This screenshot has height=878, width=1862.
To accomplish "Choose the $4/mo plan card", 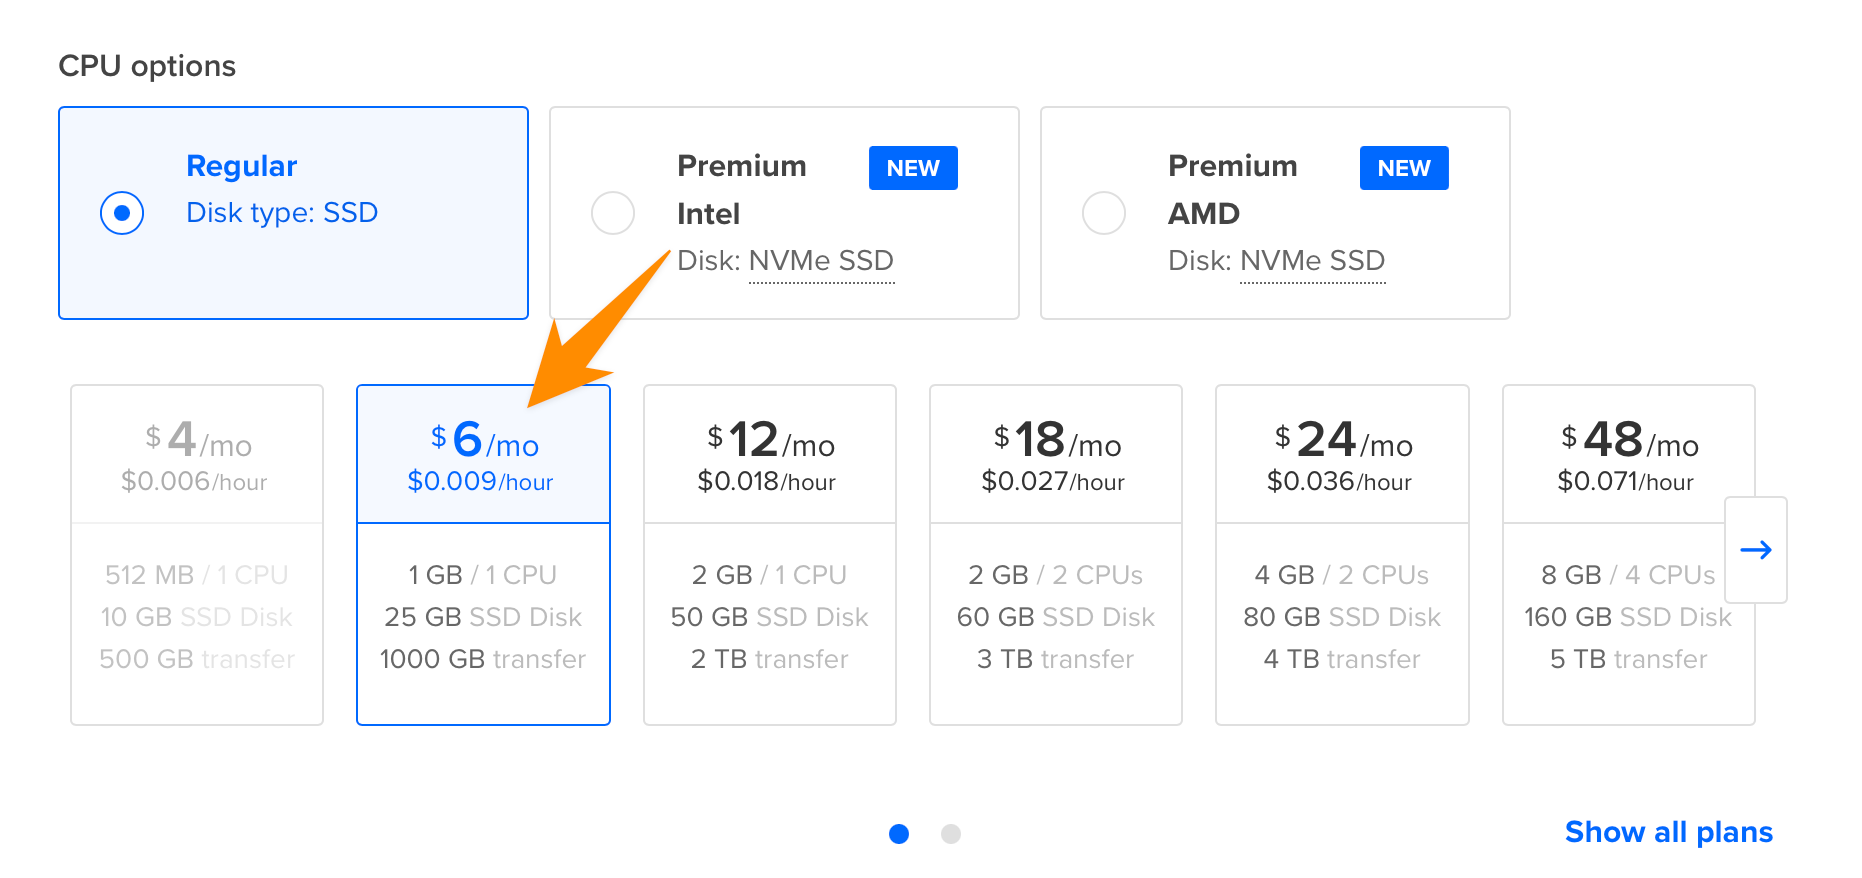I will pyautogui.click(x=197, y=555).
